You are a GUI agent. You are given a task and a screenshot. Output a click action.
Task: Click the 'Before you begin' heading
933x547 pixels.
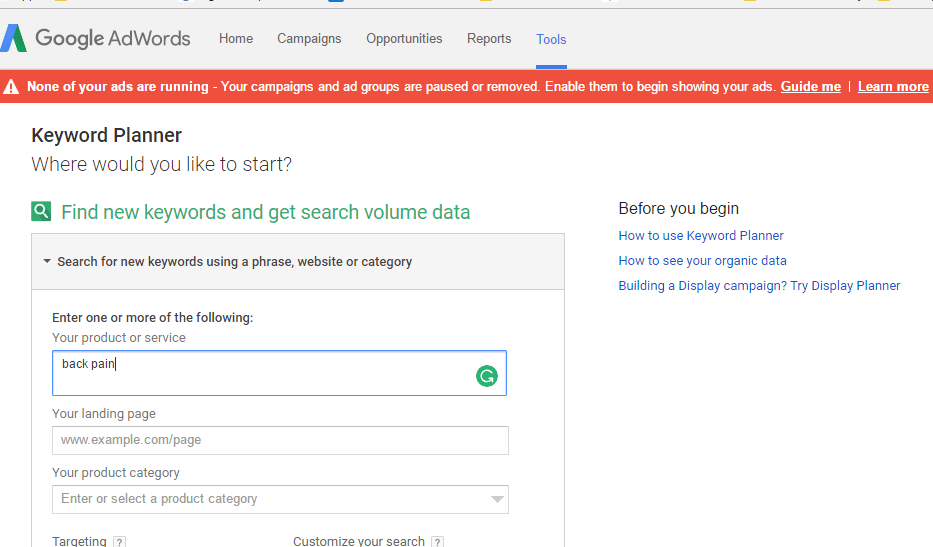pyautogui.click(x=678, y=208)
